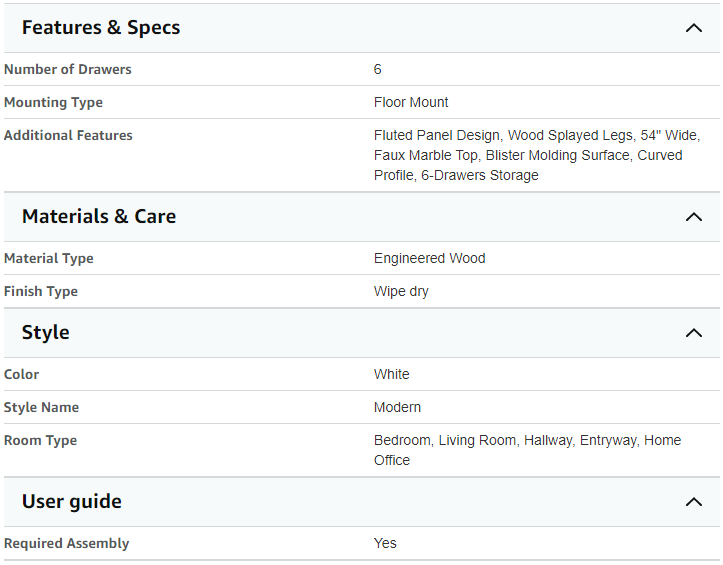Image resolution: width=723 pixels, height=565 pixels.
Task: Click the Style section heading
Action: pyautogui.click(x=46, y=333)
